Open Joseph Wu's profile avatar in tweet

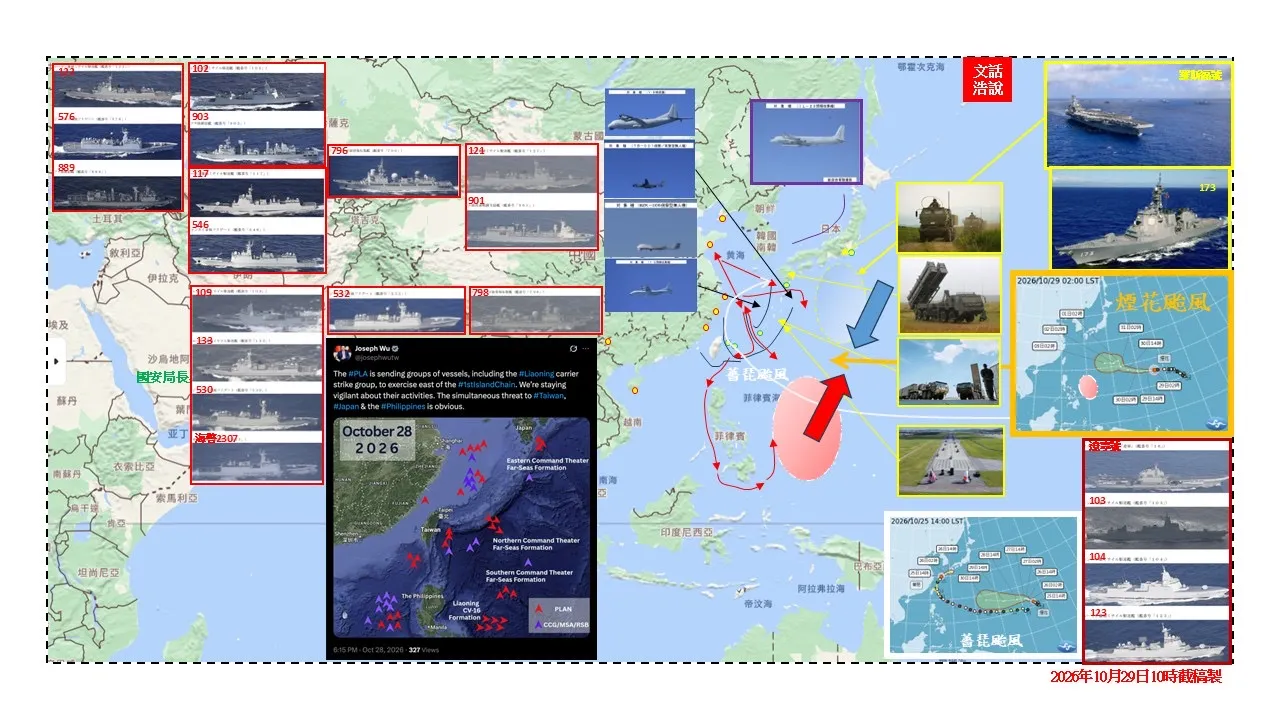tap(342, 353)
